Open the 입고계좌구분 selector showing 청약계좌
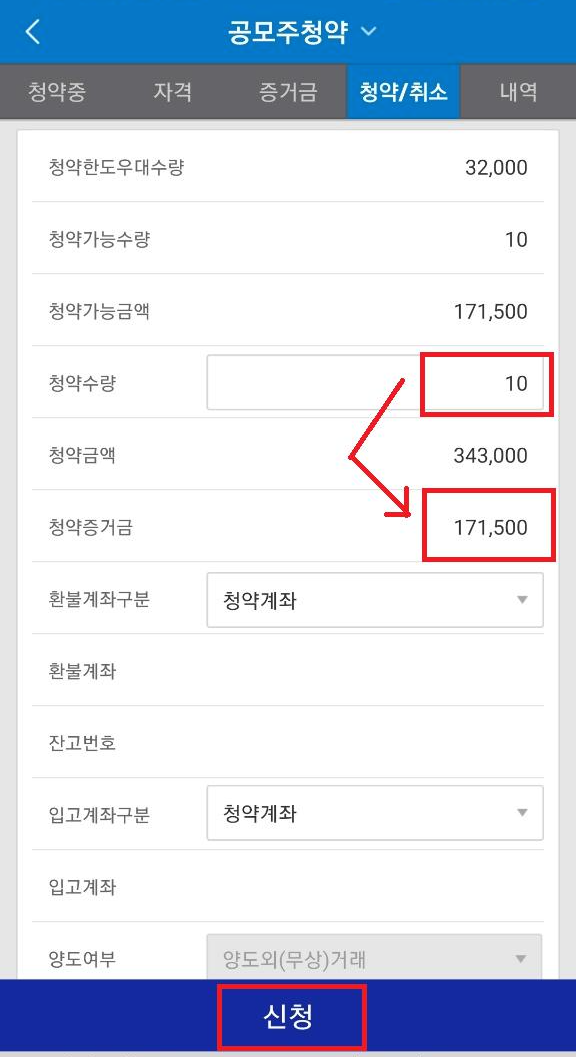 coord(374,813)
